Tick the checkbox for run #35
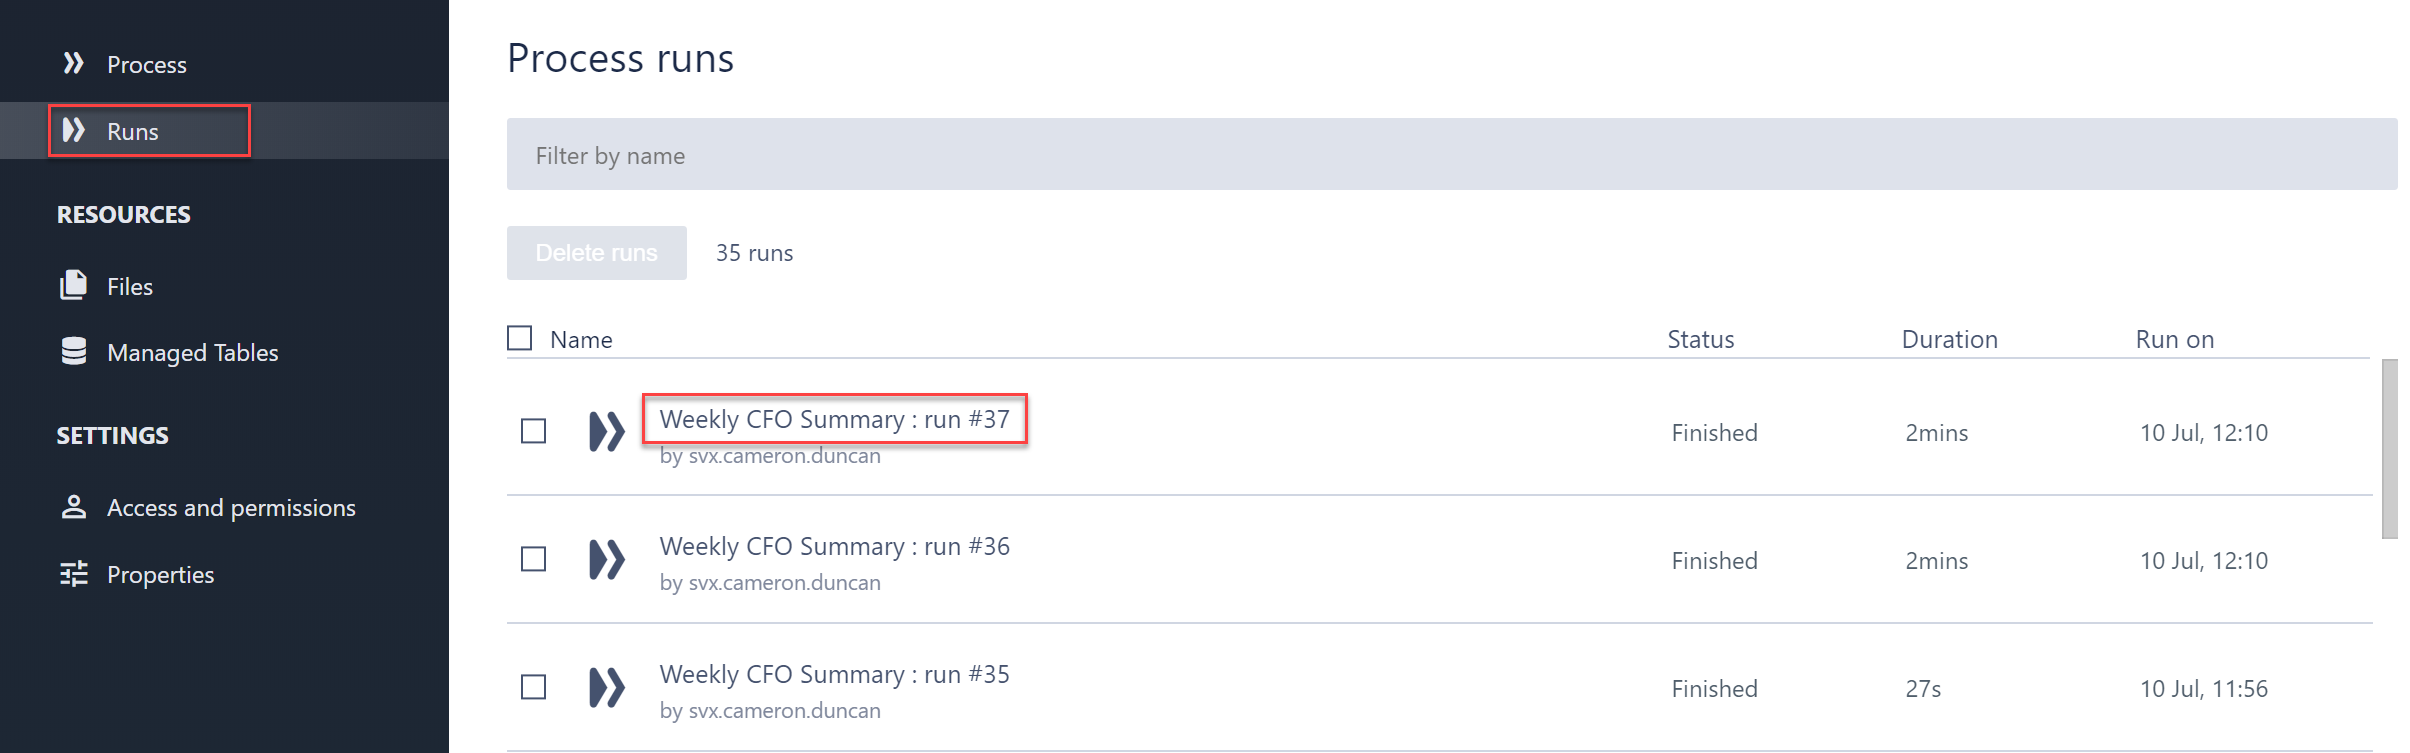Image resolution: width=2410 pixels, height=753 pixels. 534,688
